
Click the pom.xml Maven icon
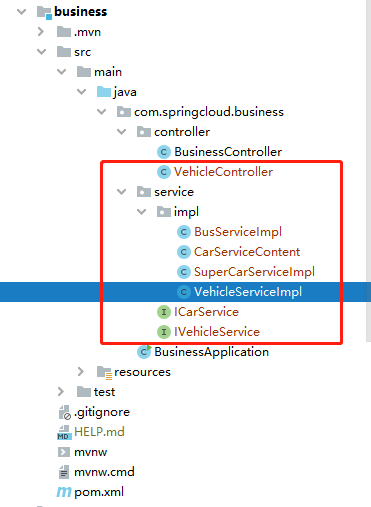click(x=64, y=492)
